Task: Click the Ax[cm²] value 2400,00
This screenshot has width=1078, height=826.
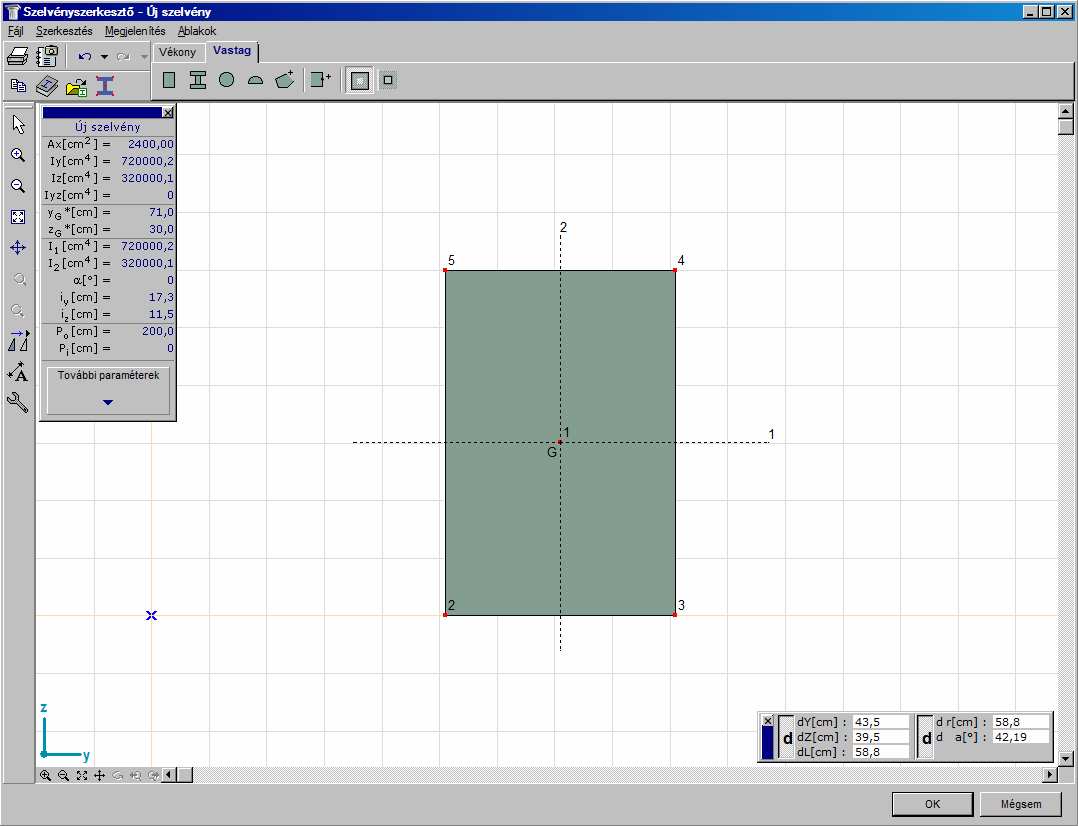Action: click(151, 144)
